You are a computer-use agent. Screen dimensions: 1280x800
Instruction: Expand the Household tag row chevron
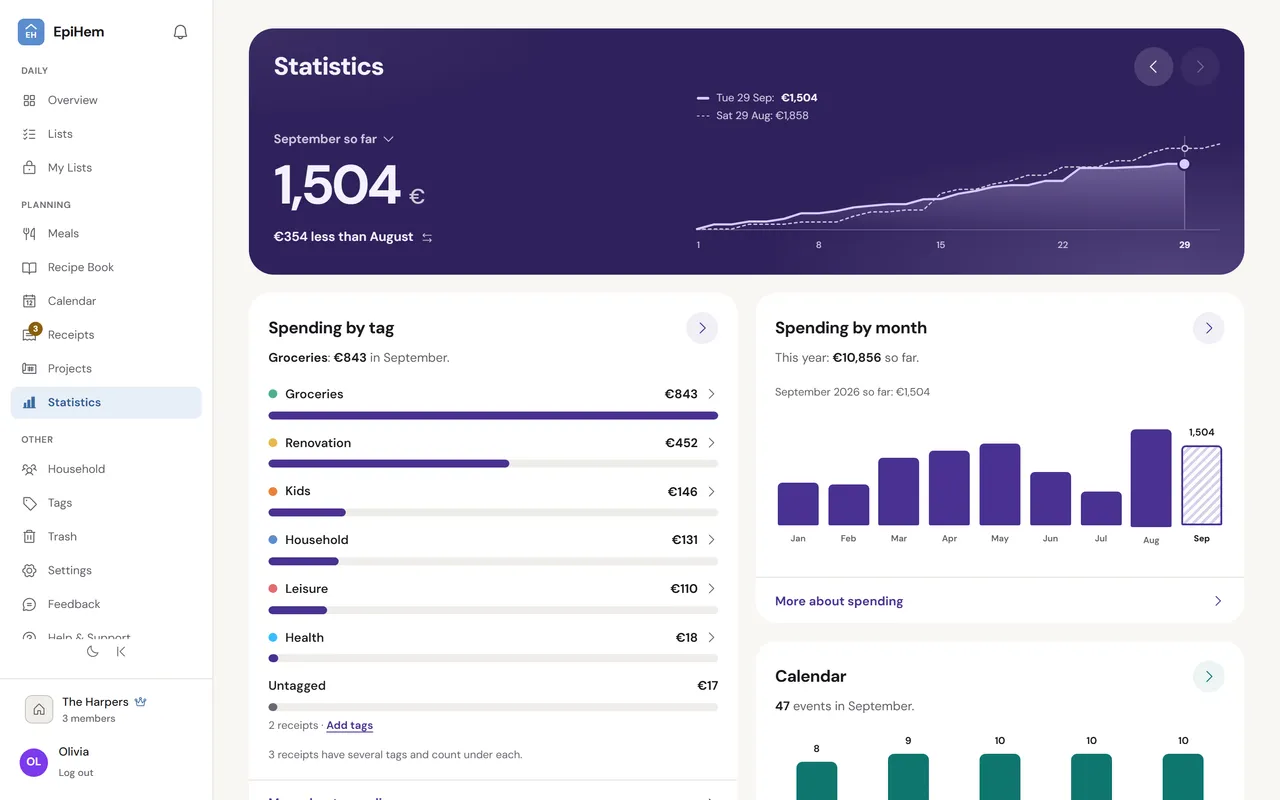pyautogui.click(x=711, y=540)
